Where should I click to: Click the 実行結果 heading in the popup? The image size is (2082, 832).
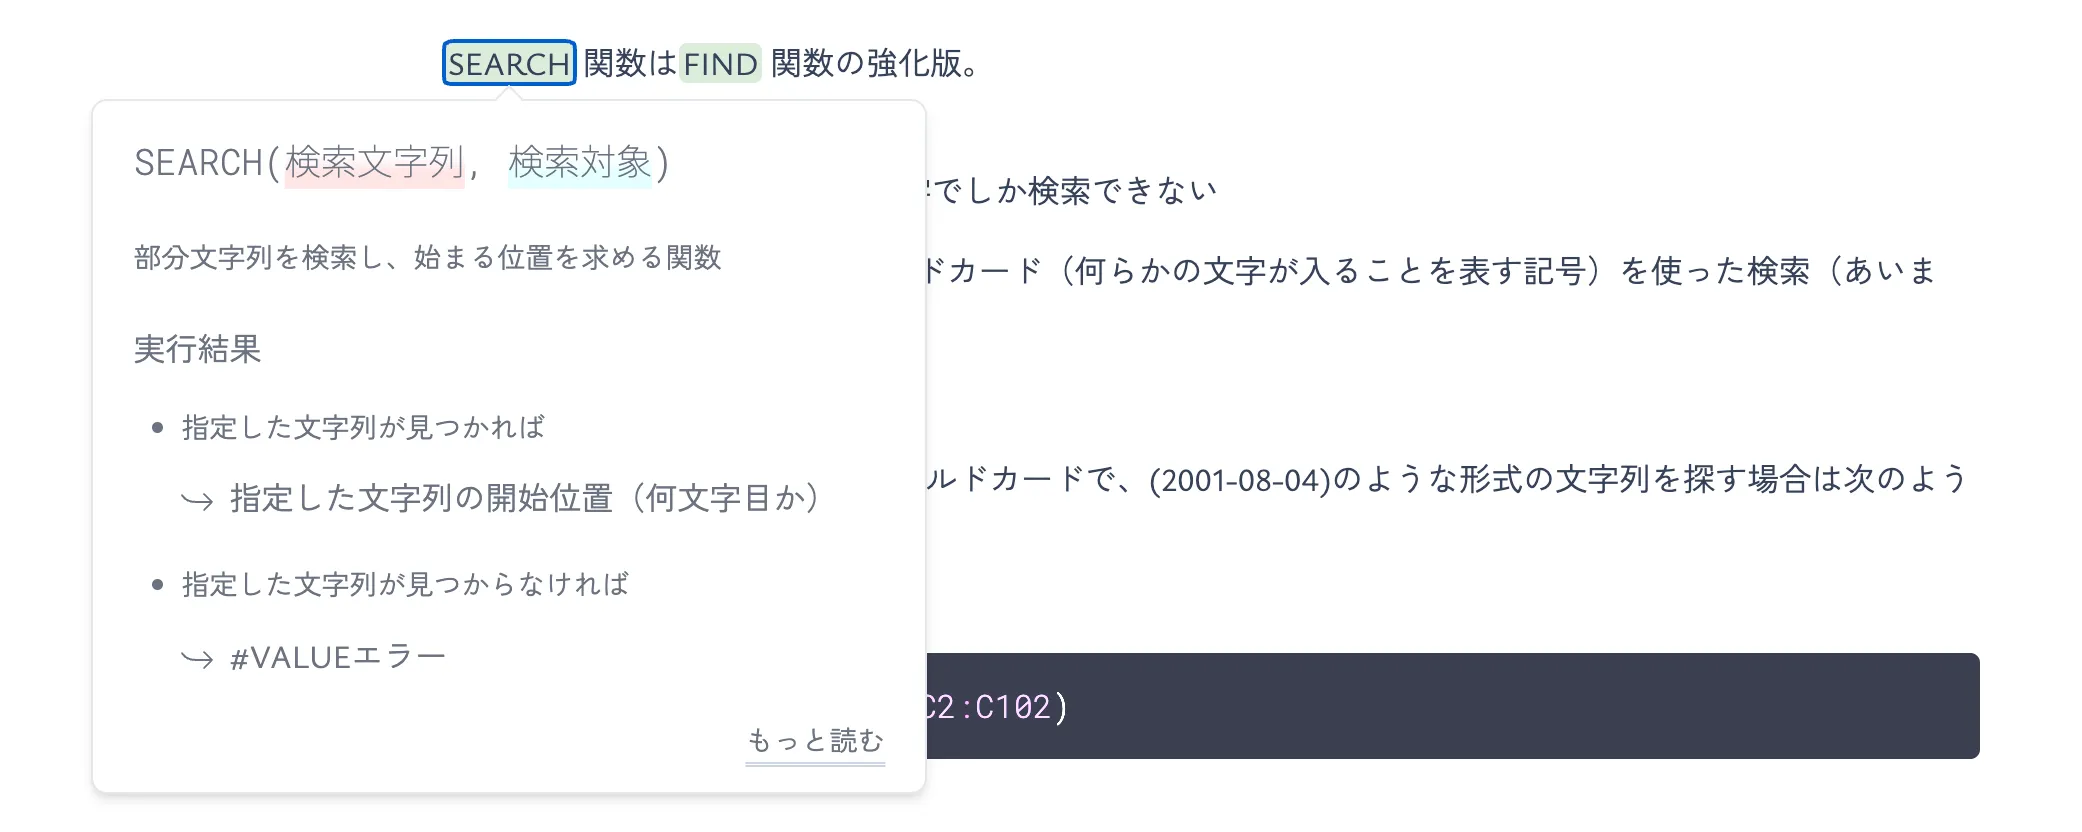[197, 349]
